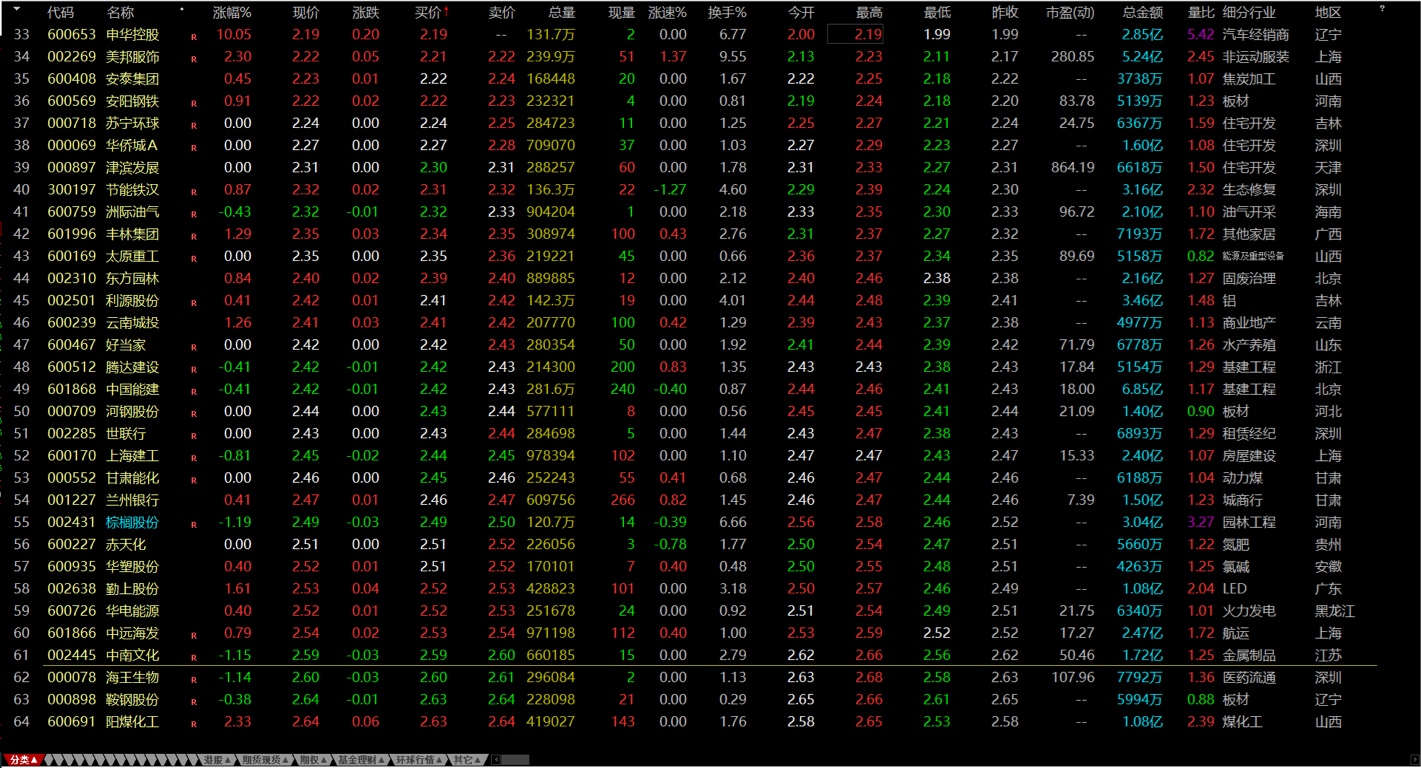The height and width of the screenshot is (768, 1421).
Task: Sort by the 代码 column header
Action: [60, 13]
